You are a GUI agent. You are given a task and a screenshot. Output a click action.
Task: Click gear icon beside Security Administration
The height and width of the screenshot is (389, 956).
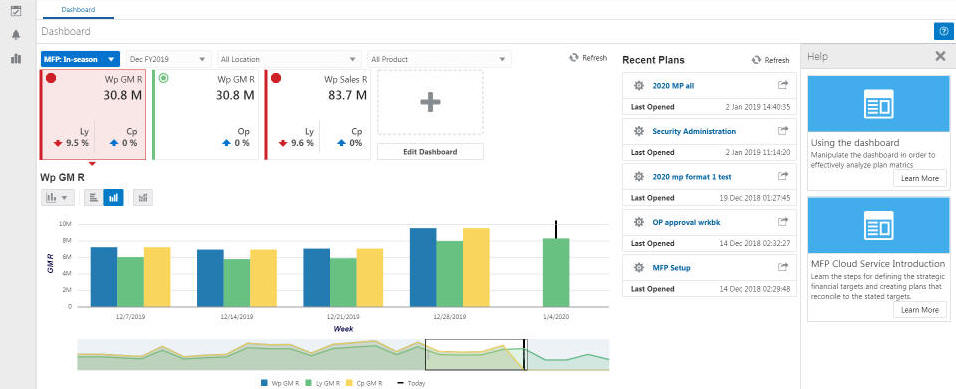pos(639,131)
